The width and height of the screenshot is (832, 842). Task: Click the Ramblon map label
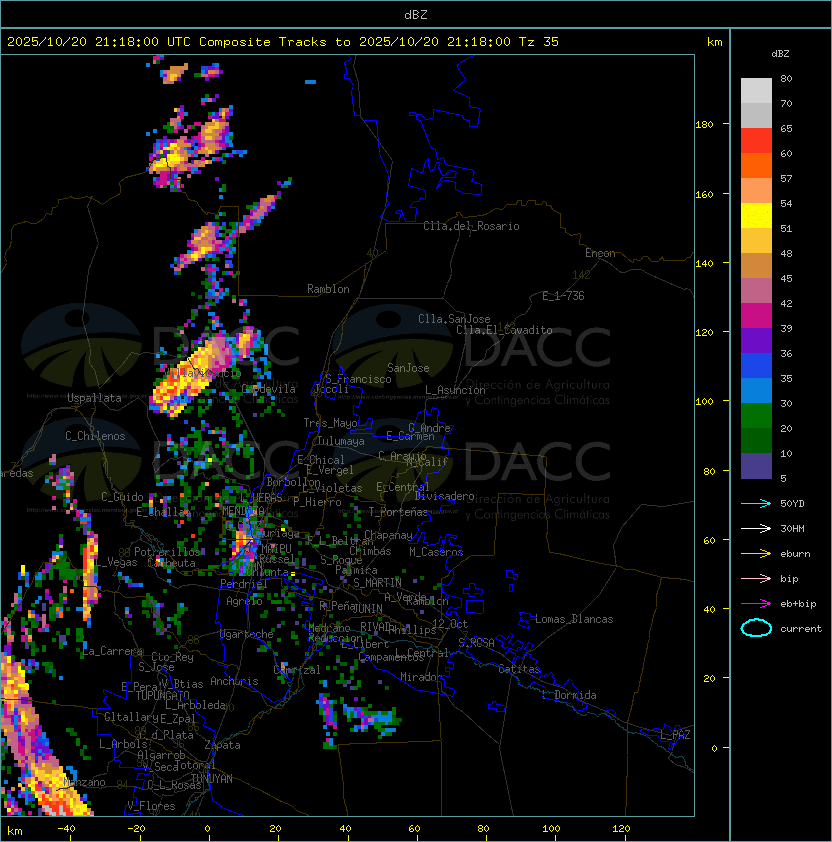pos(328,289)
